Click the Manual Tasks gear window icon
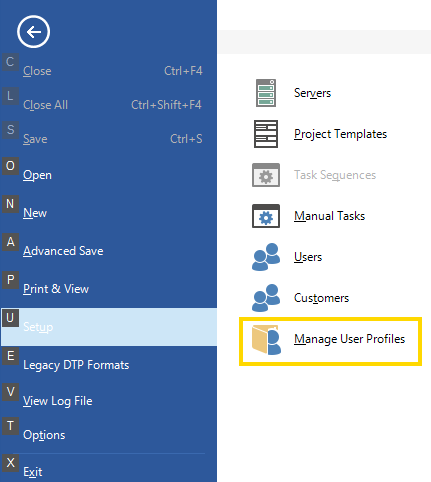 click(266, 216)
